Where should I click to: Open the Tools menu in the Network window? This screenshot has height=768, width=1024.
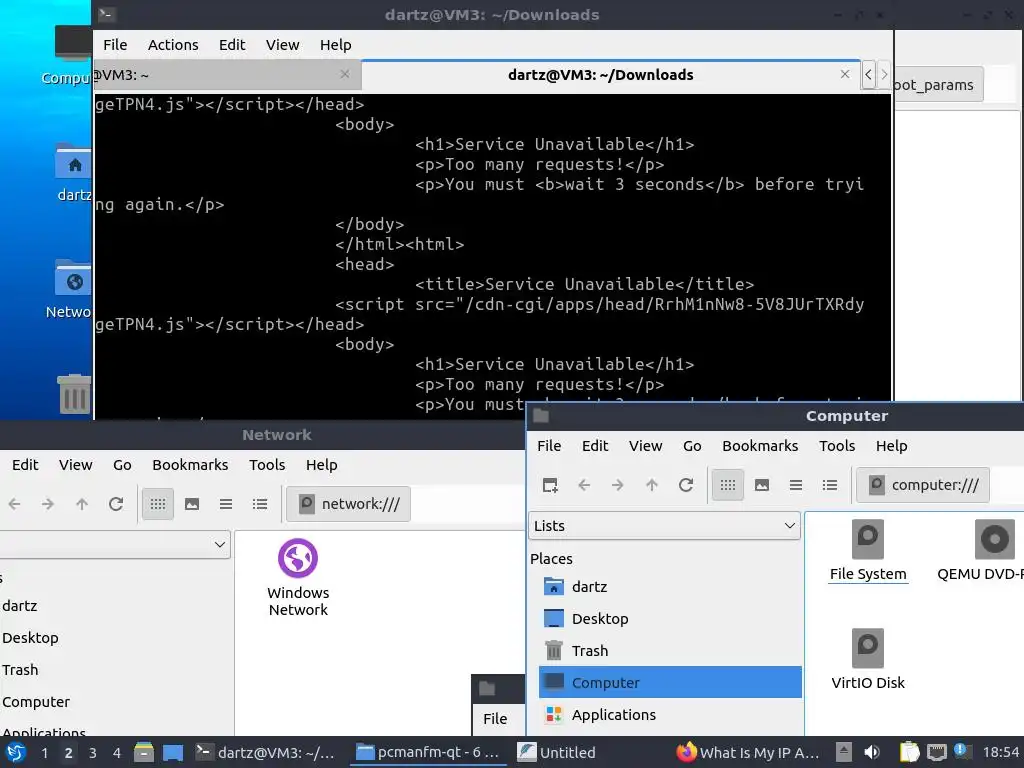(267, 465)
